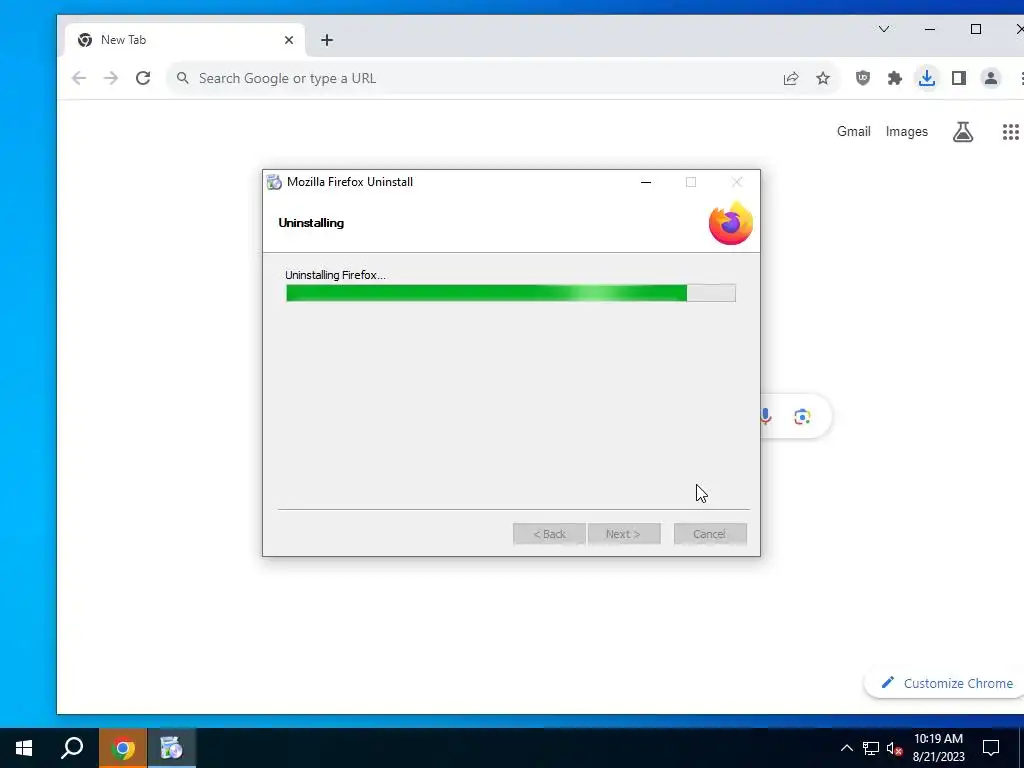Image resolution: width=1024 pixels, height=768 pixels.
Task: Bookmark this tab with the star icon
Action: click(x=823, y=78)
